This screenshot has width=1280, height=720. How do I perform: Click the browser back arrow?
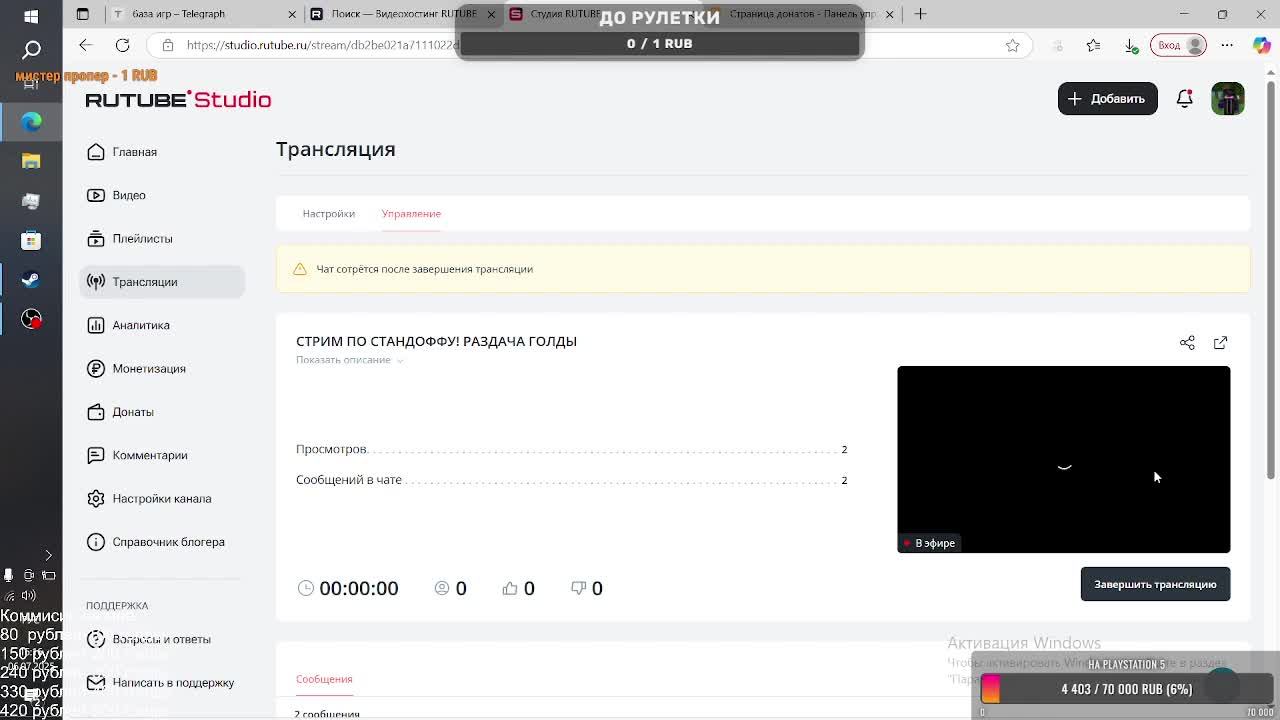point(85,45)
